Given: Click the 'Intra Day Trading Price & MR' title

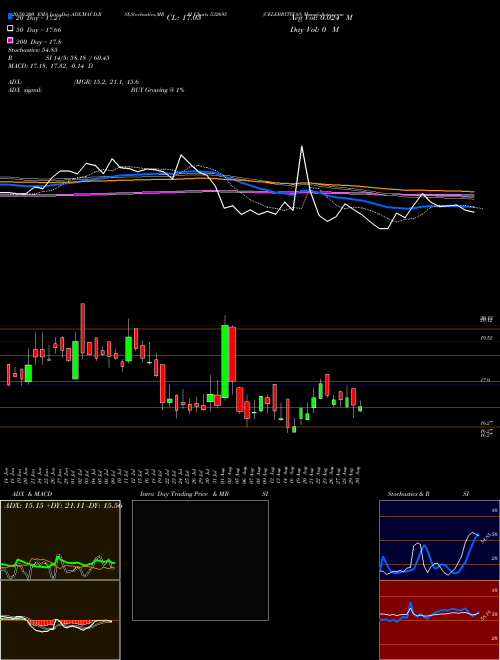Looking at the screenshot, I should (184, 494).
